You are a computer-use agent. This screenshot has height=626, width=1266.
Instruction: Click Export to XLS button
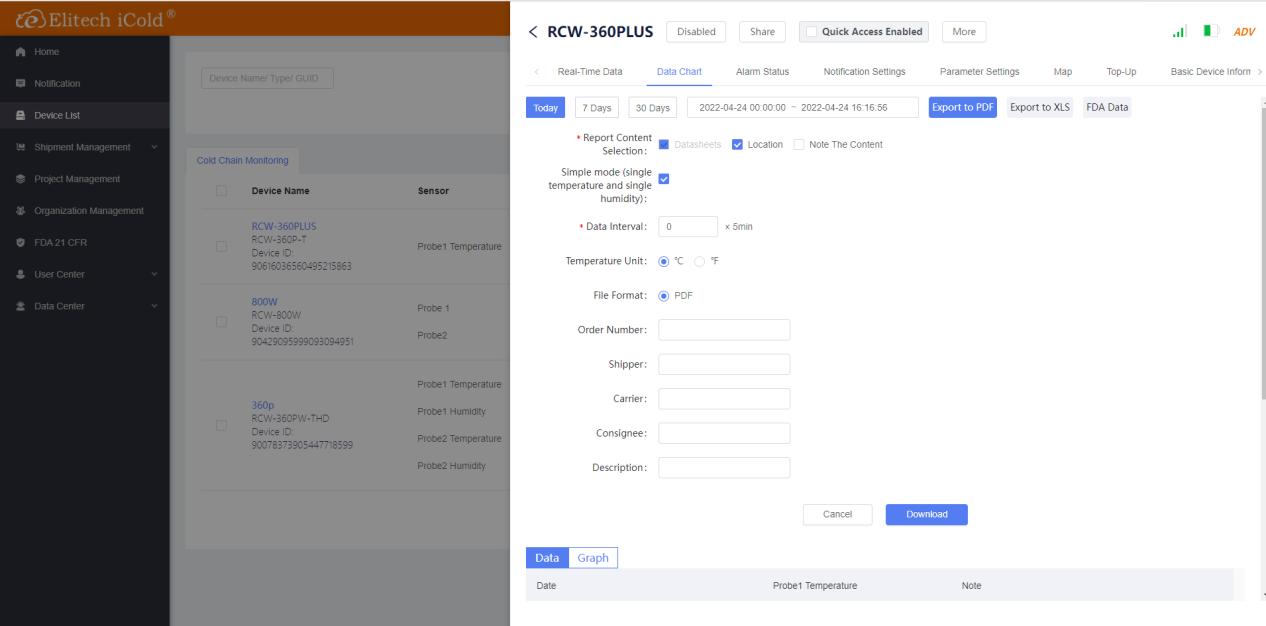click(x=1040, y=108)
